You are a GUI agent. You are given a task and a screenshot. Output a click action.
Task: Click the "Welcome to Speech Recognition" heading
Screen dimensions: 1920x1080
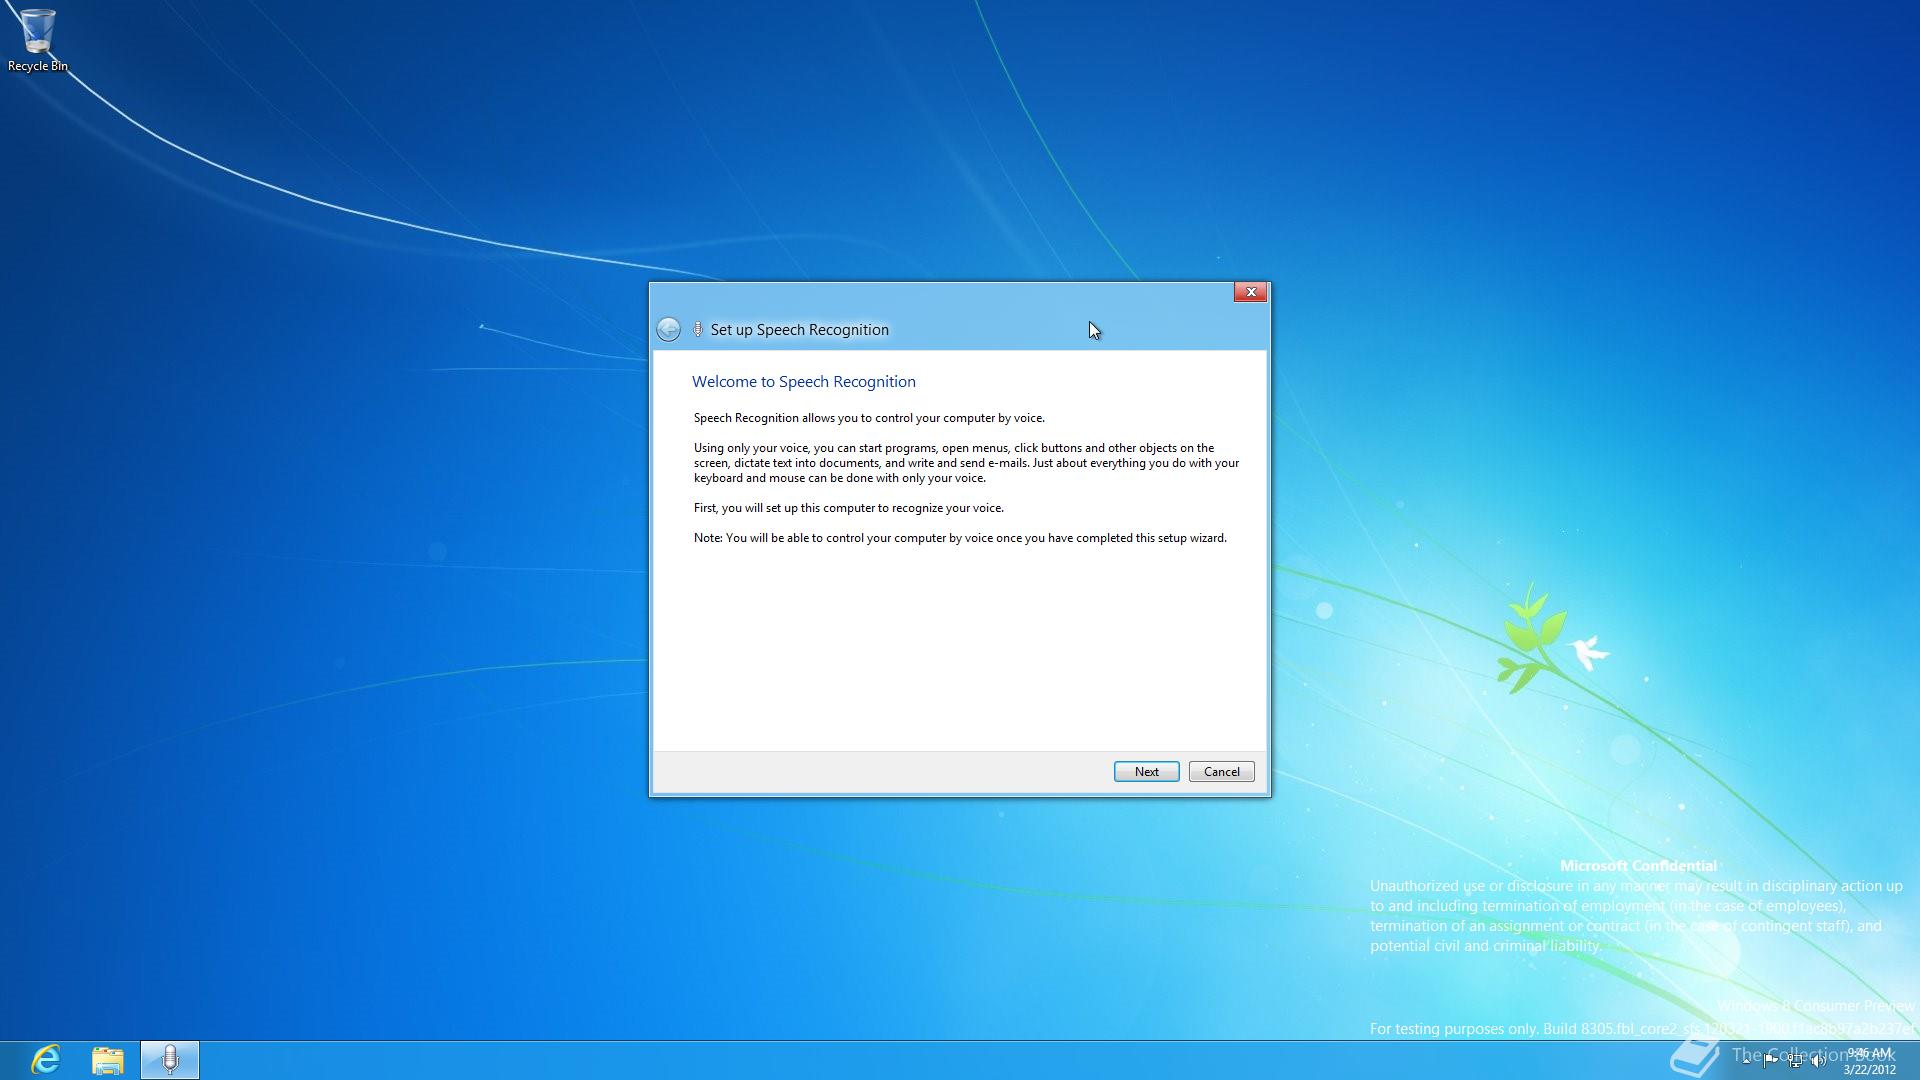tap(803, 381)
